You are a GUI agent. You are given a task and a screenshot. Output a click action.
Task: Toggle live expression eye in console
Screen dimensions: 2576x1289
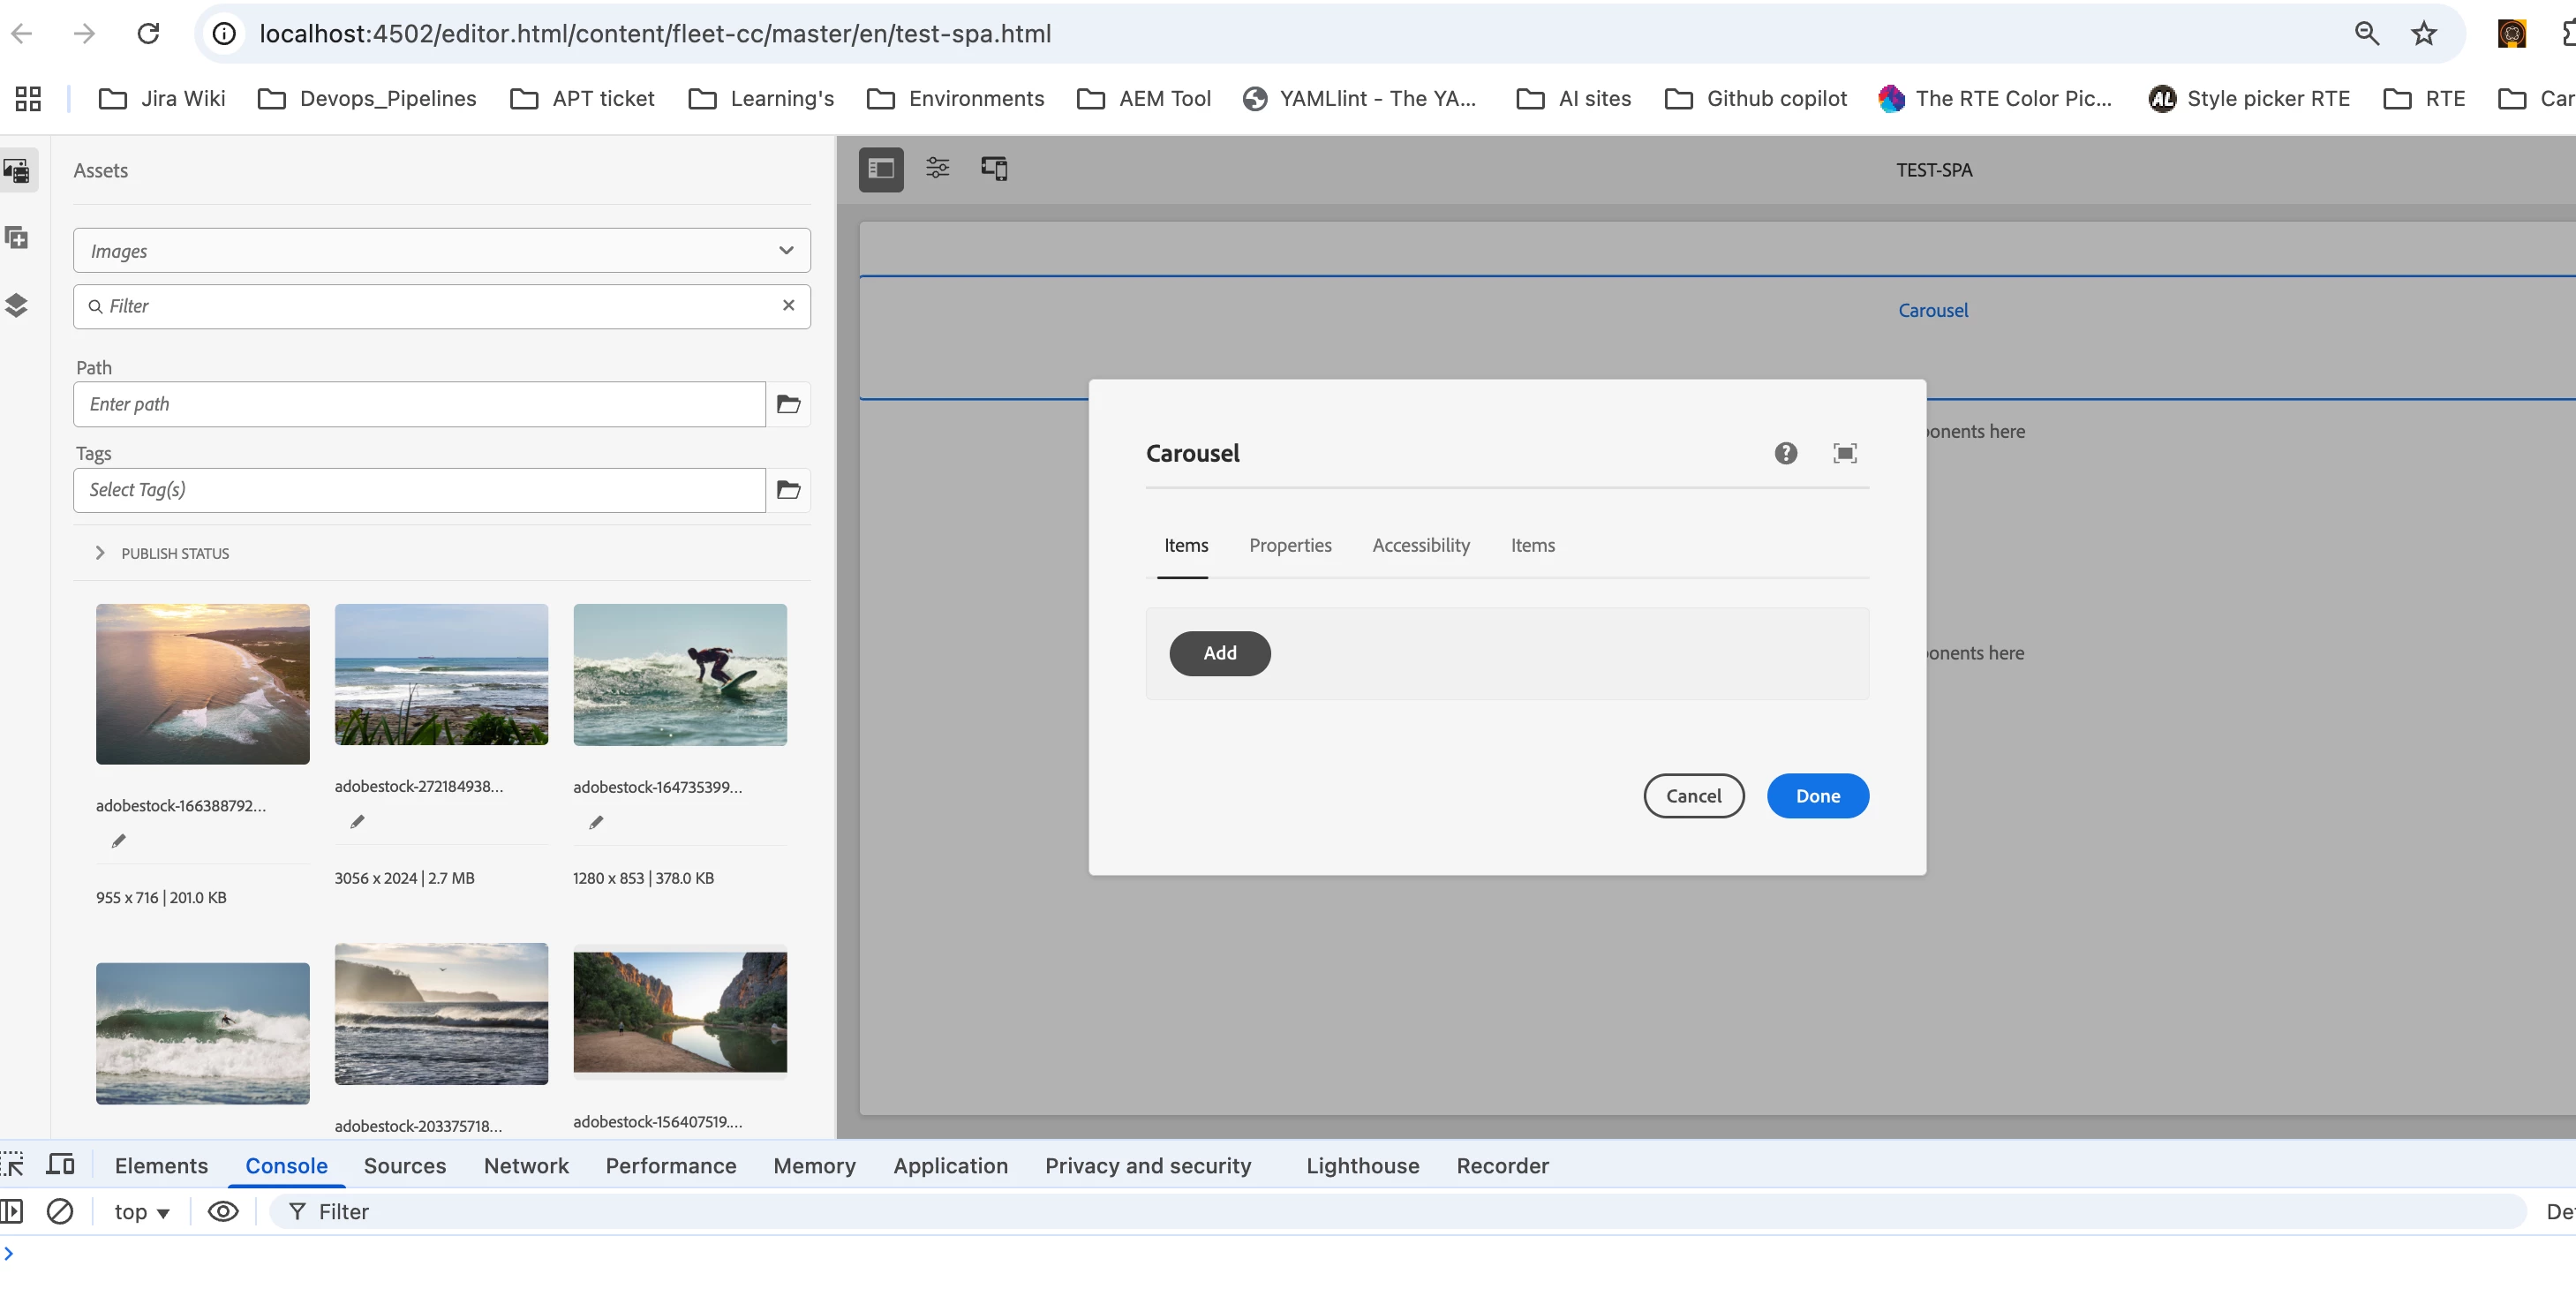click(x=222, y=1211)
